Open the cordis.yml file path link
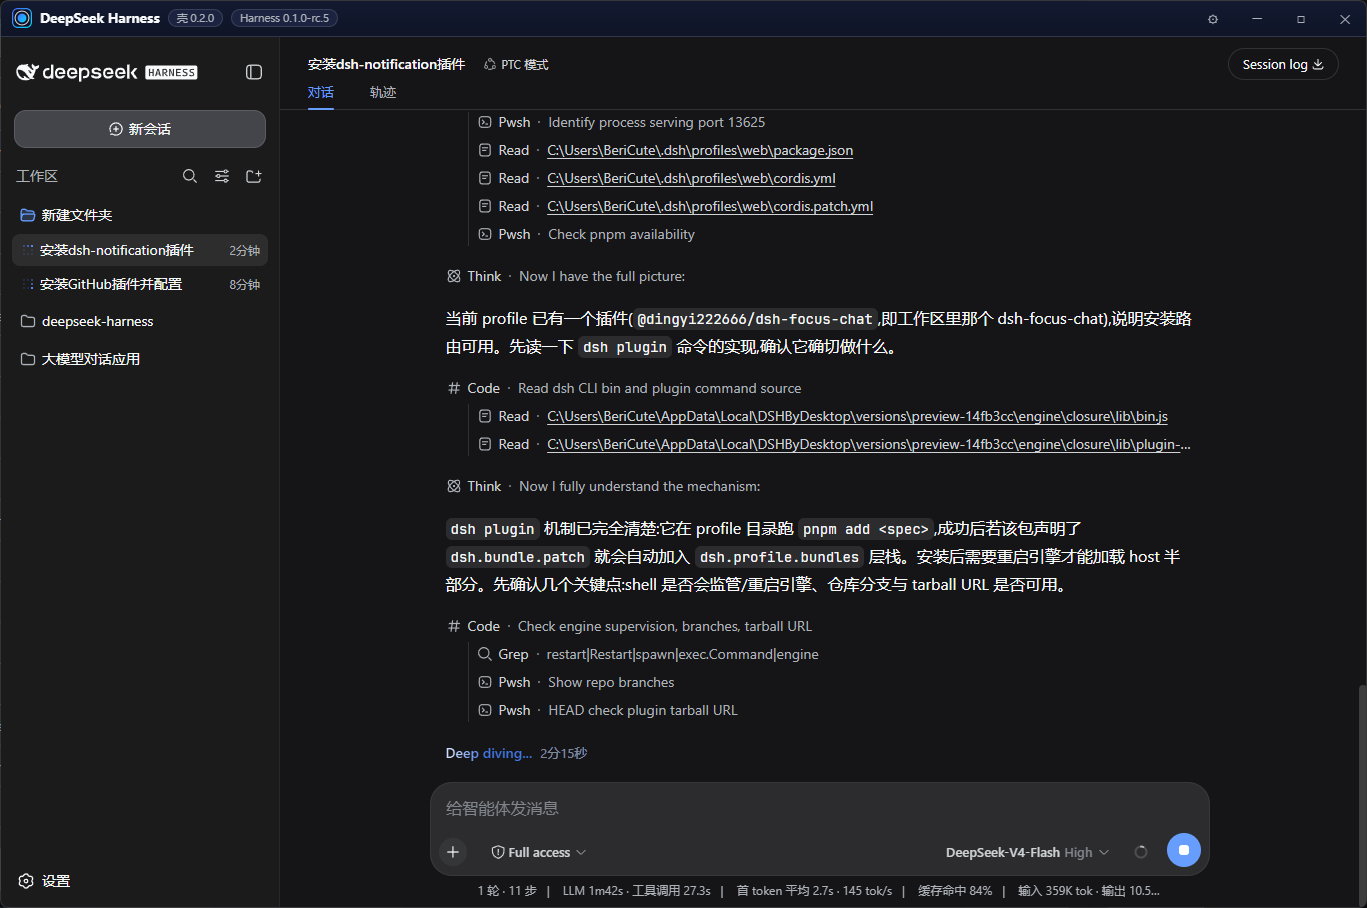Screen dimensions: 1367x908 click(691, 178)
